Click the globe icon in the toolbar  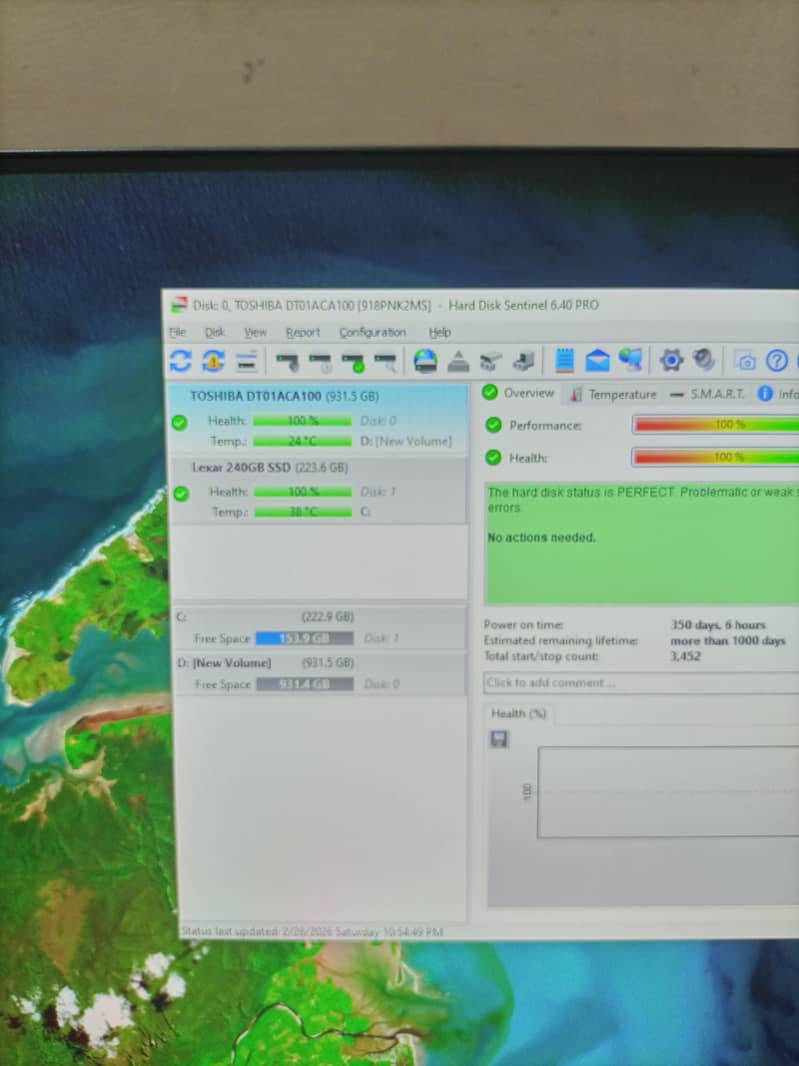[425, 361]
